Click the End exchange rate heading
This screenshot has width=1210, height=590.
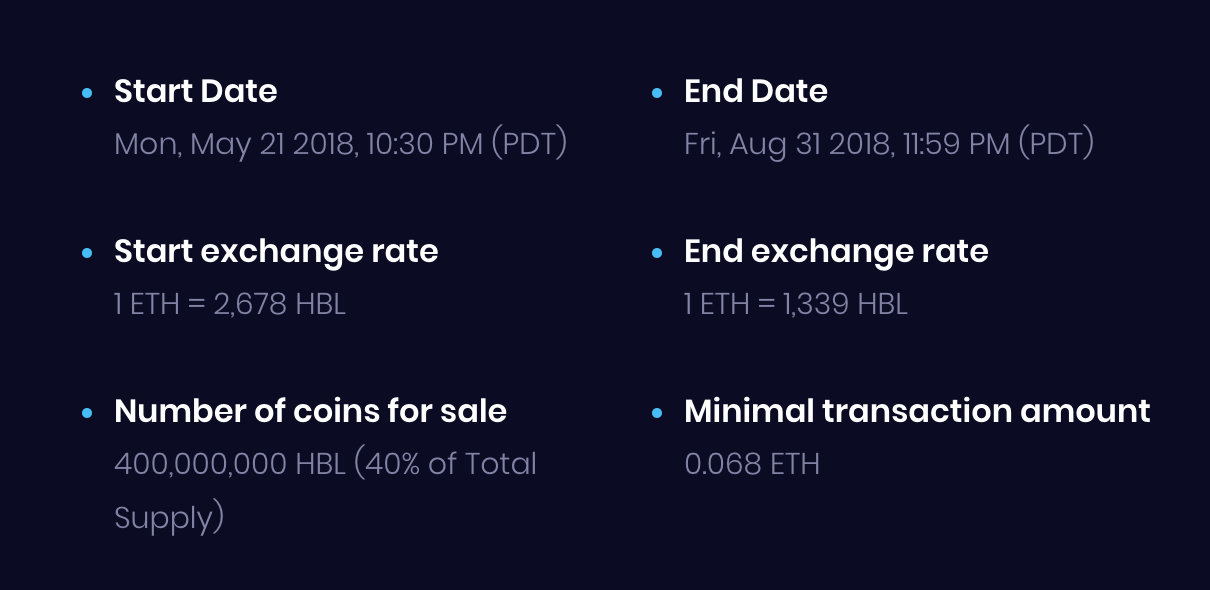pyautogui.click(x=836, y=251)
